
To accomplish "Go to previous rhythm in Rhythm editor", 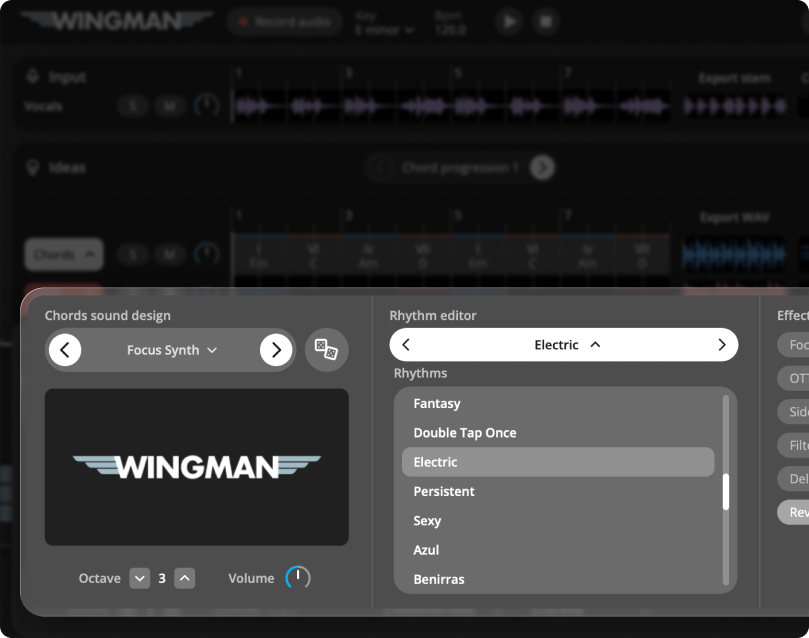I will (406, 345).
